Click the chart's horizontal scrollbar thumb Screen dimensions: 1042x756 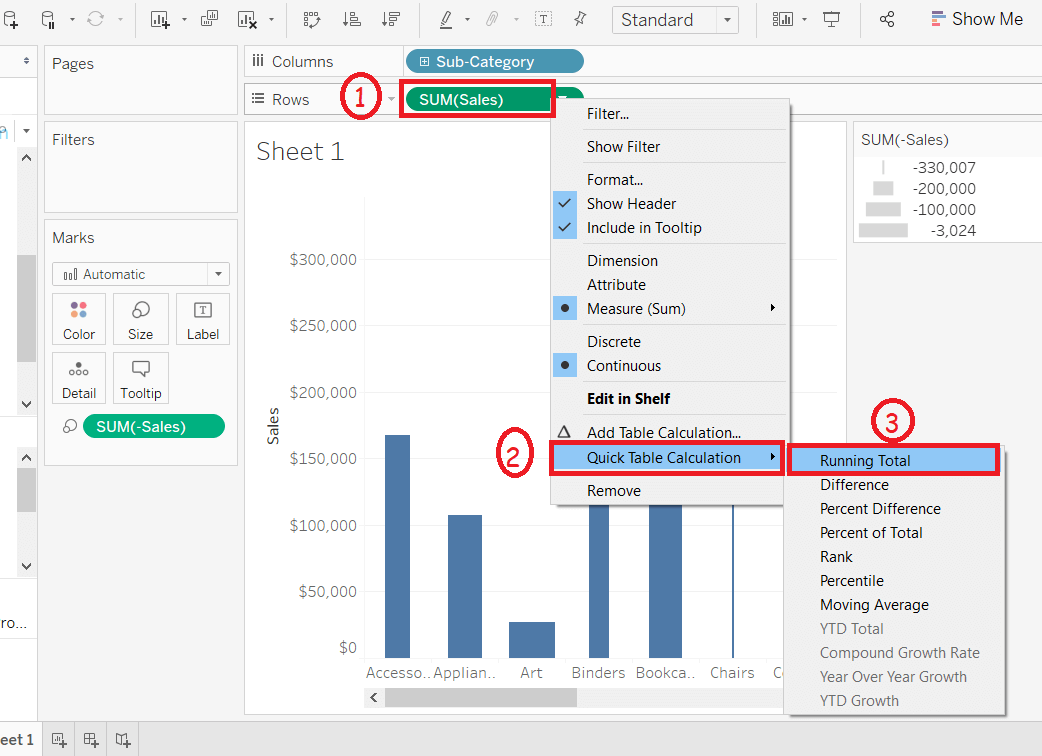pyautogui.click(x=480, y=698)
